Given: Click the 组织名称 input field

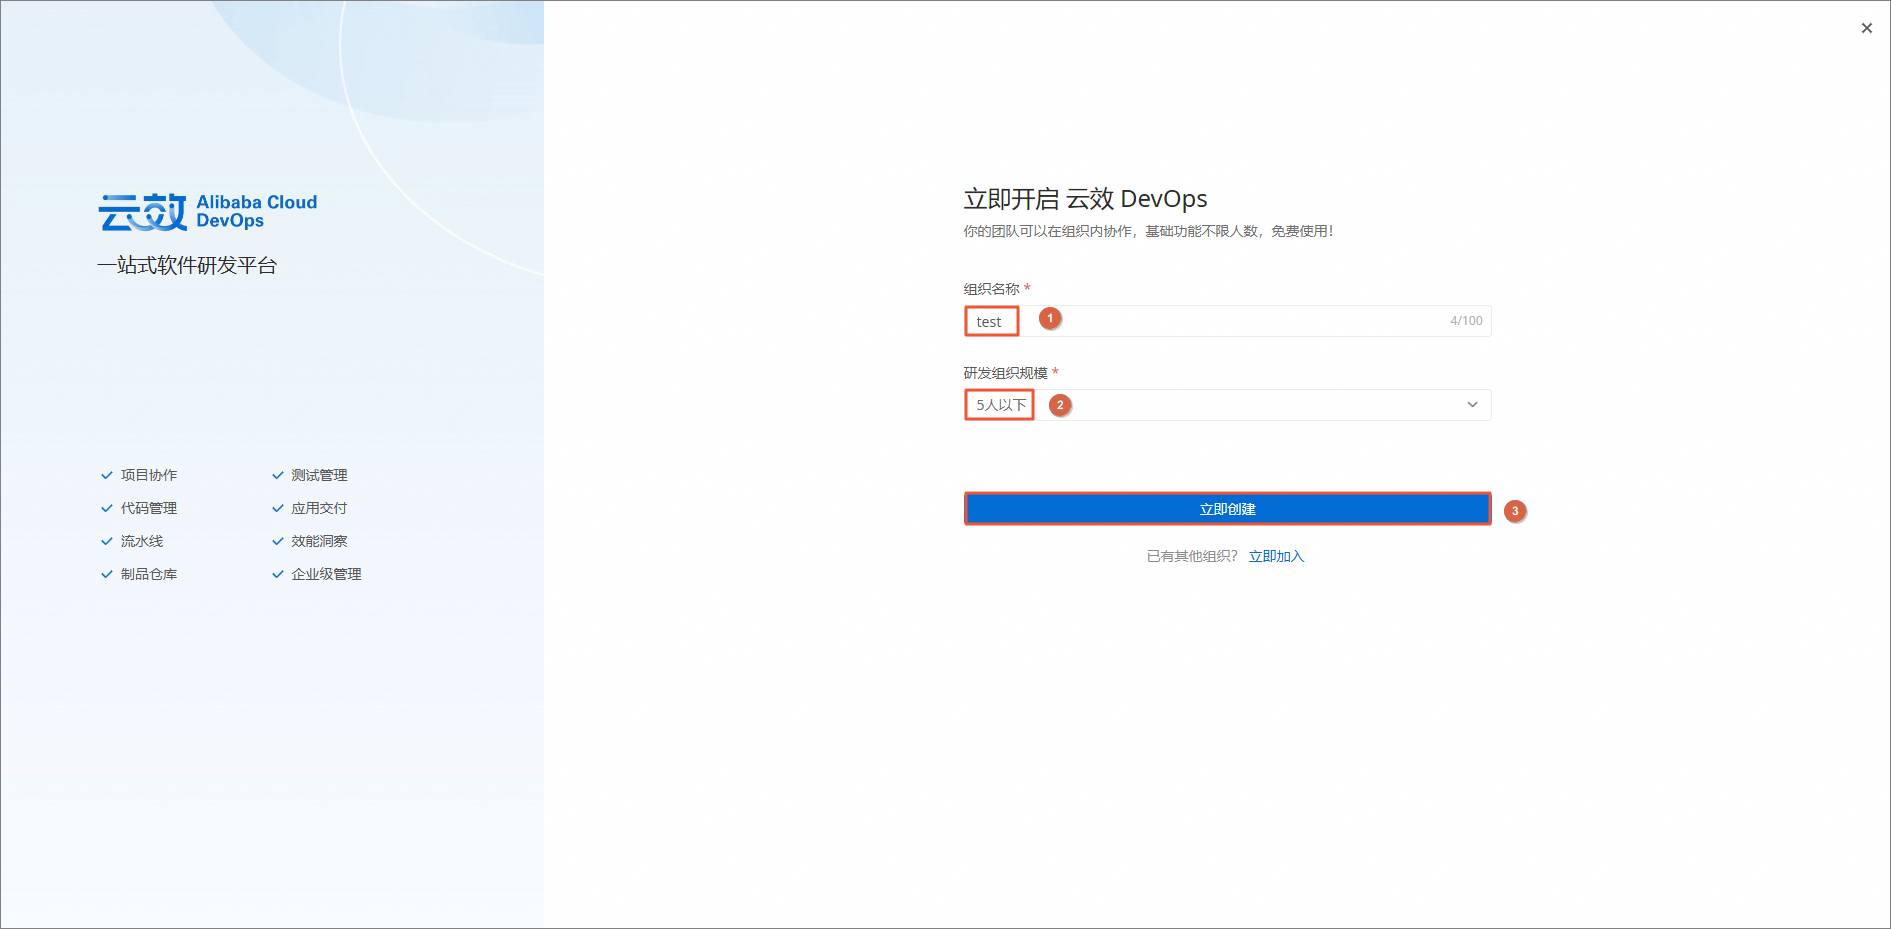Looking at the screenshot, I should [1227, 321].
